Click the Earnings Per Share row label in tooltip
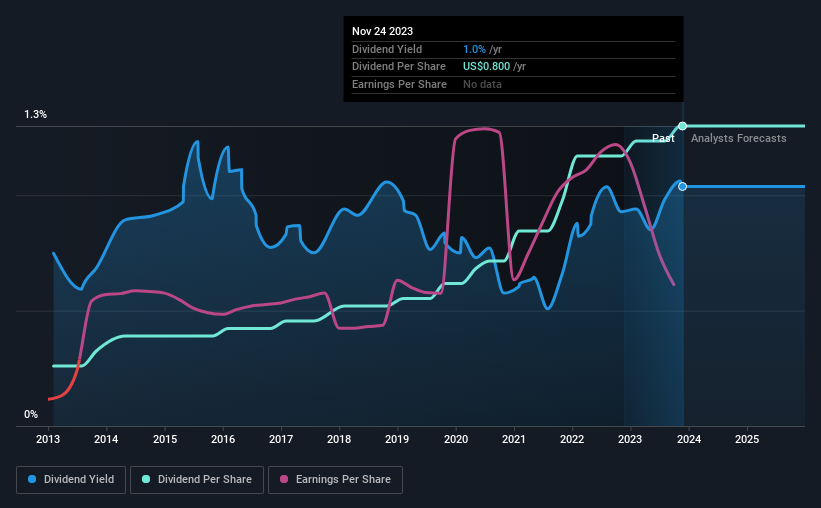 pyautogui.click(x=400, y=84)
